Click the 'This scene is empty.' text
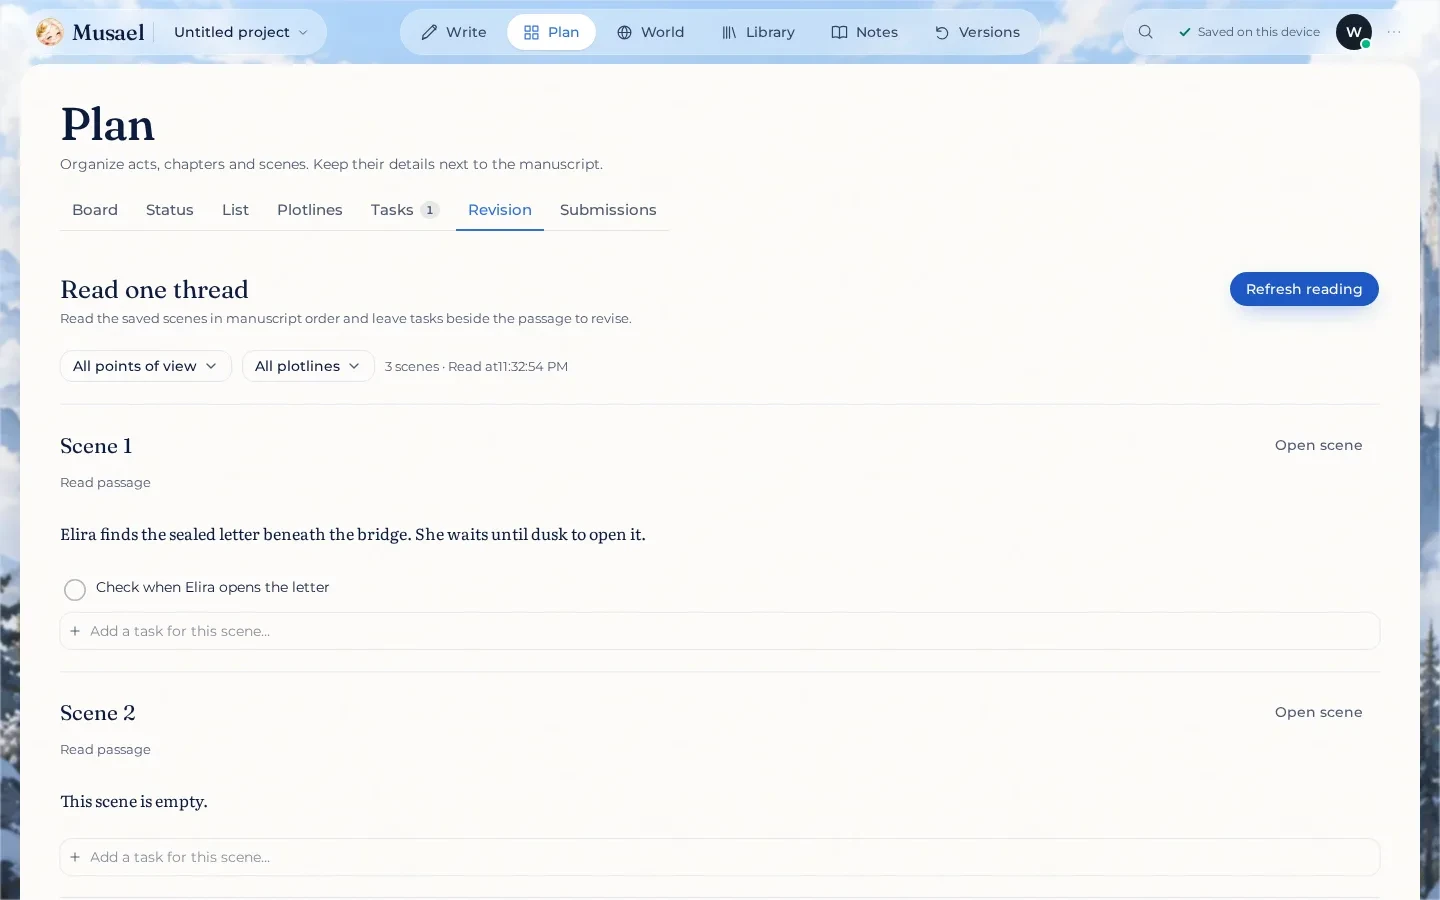Viewport: 1440px width, 900px height. 134,801
